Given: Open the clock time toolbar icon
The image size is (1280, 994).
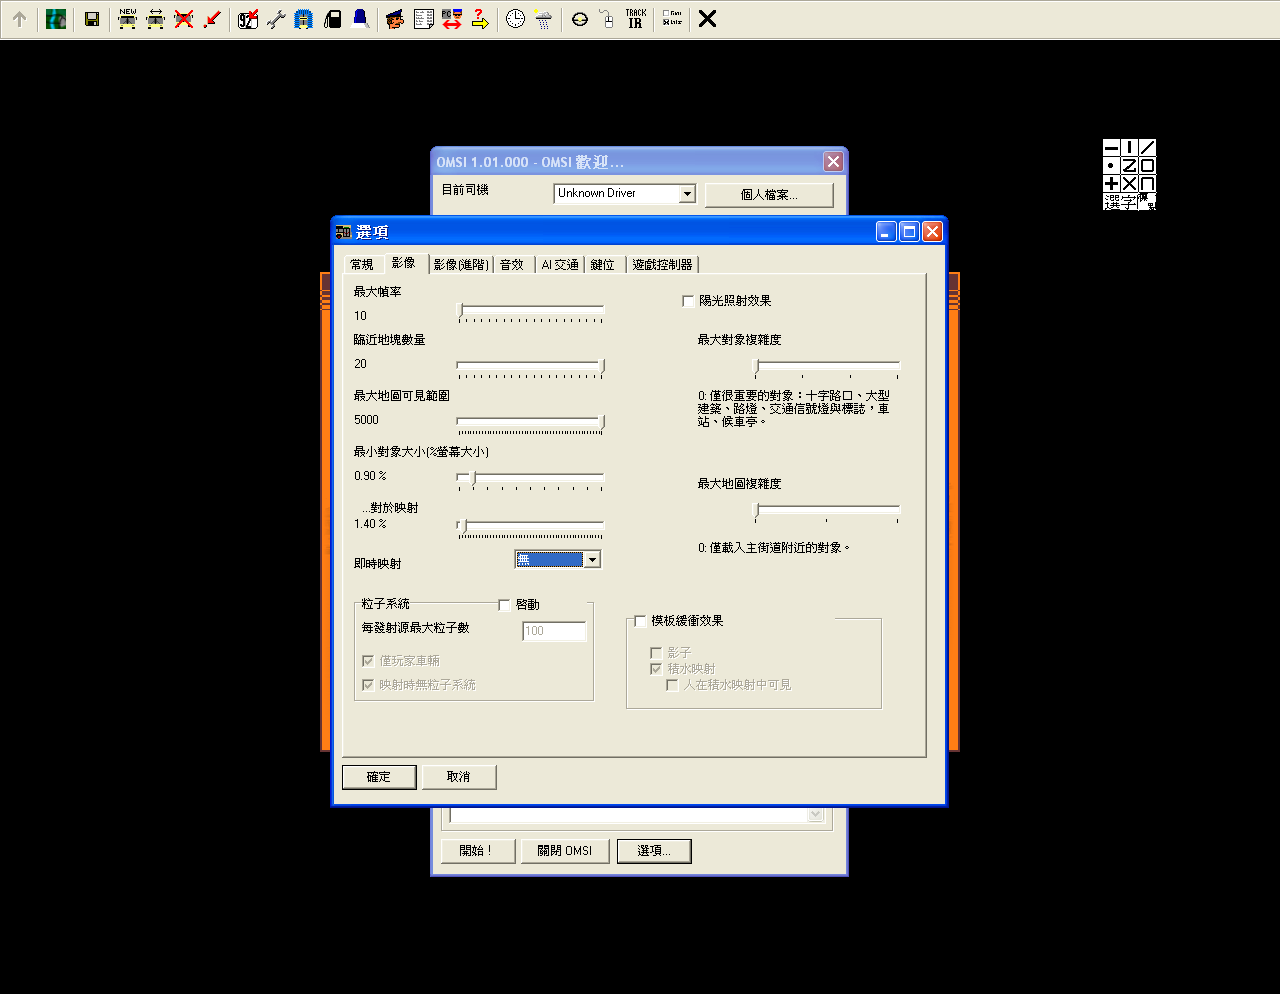Looking at the screenshot, I should 515,19.
